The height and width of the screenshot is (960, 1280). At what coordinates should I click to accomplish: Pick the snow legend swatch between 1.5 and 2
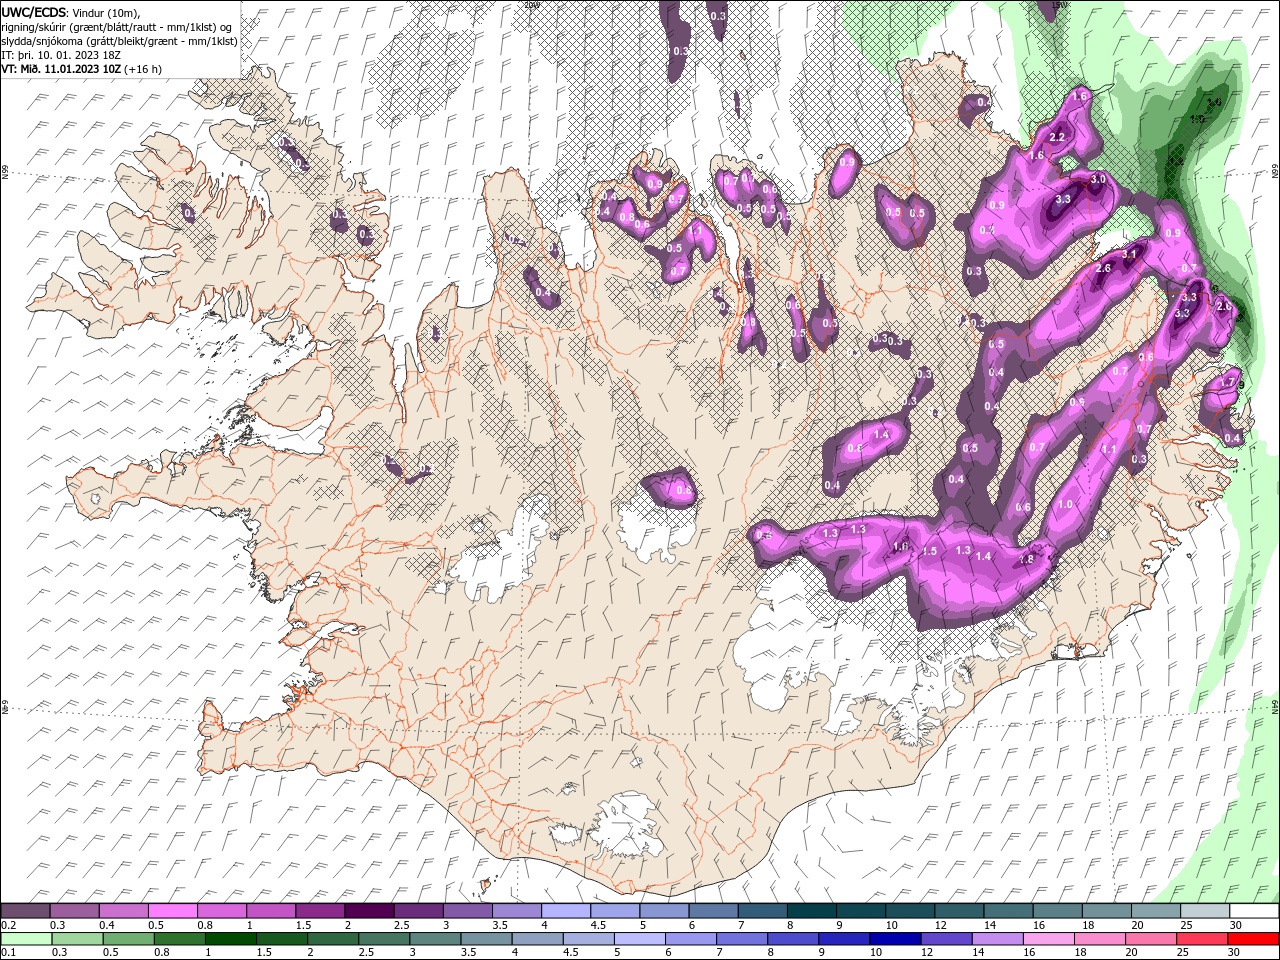click(x=320, y=910)
